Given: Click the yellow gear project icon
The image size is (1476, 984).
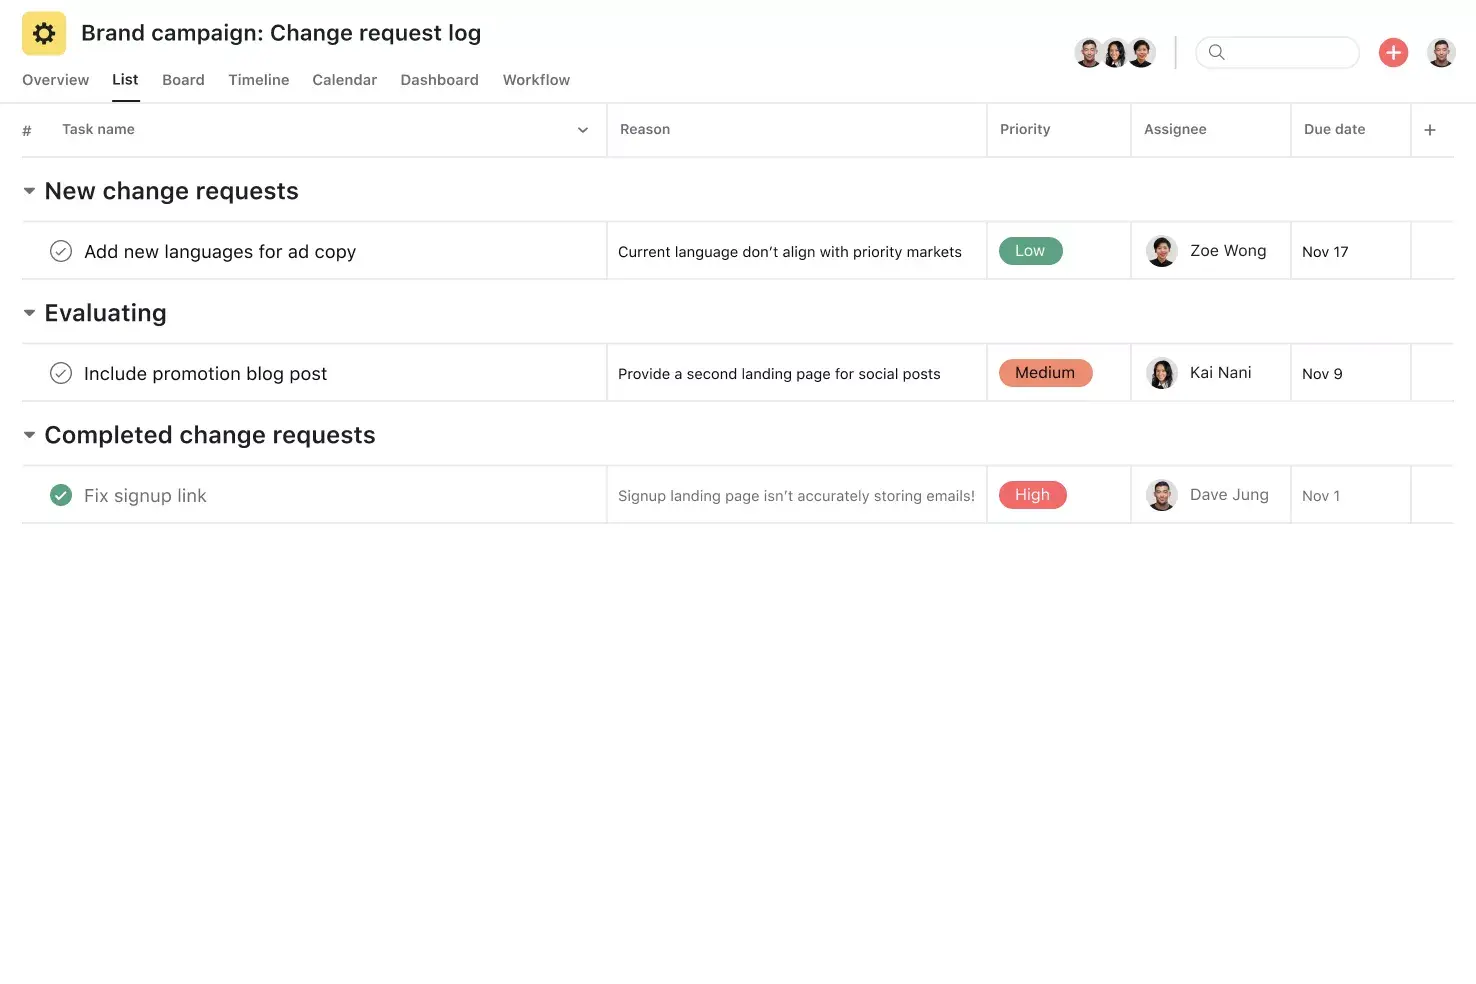Looking at the screenshot, I should [43, 32].
